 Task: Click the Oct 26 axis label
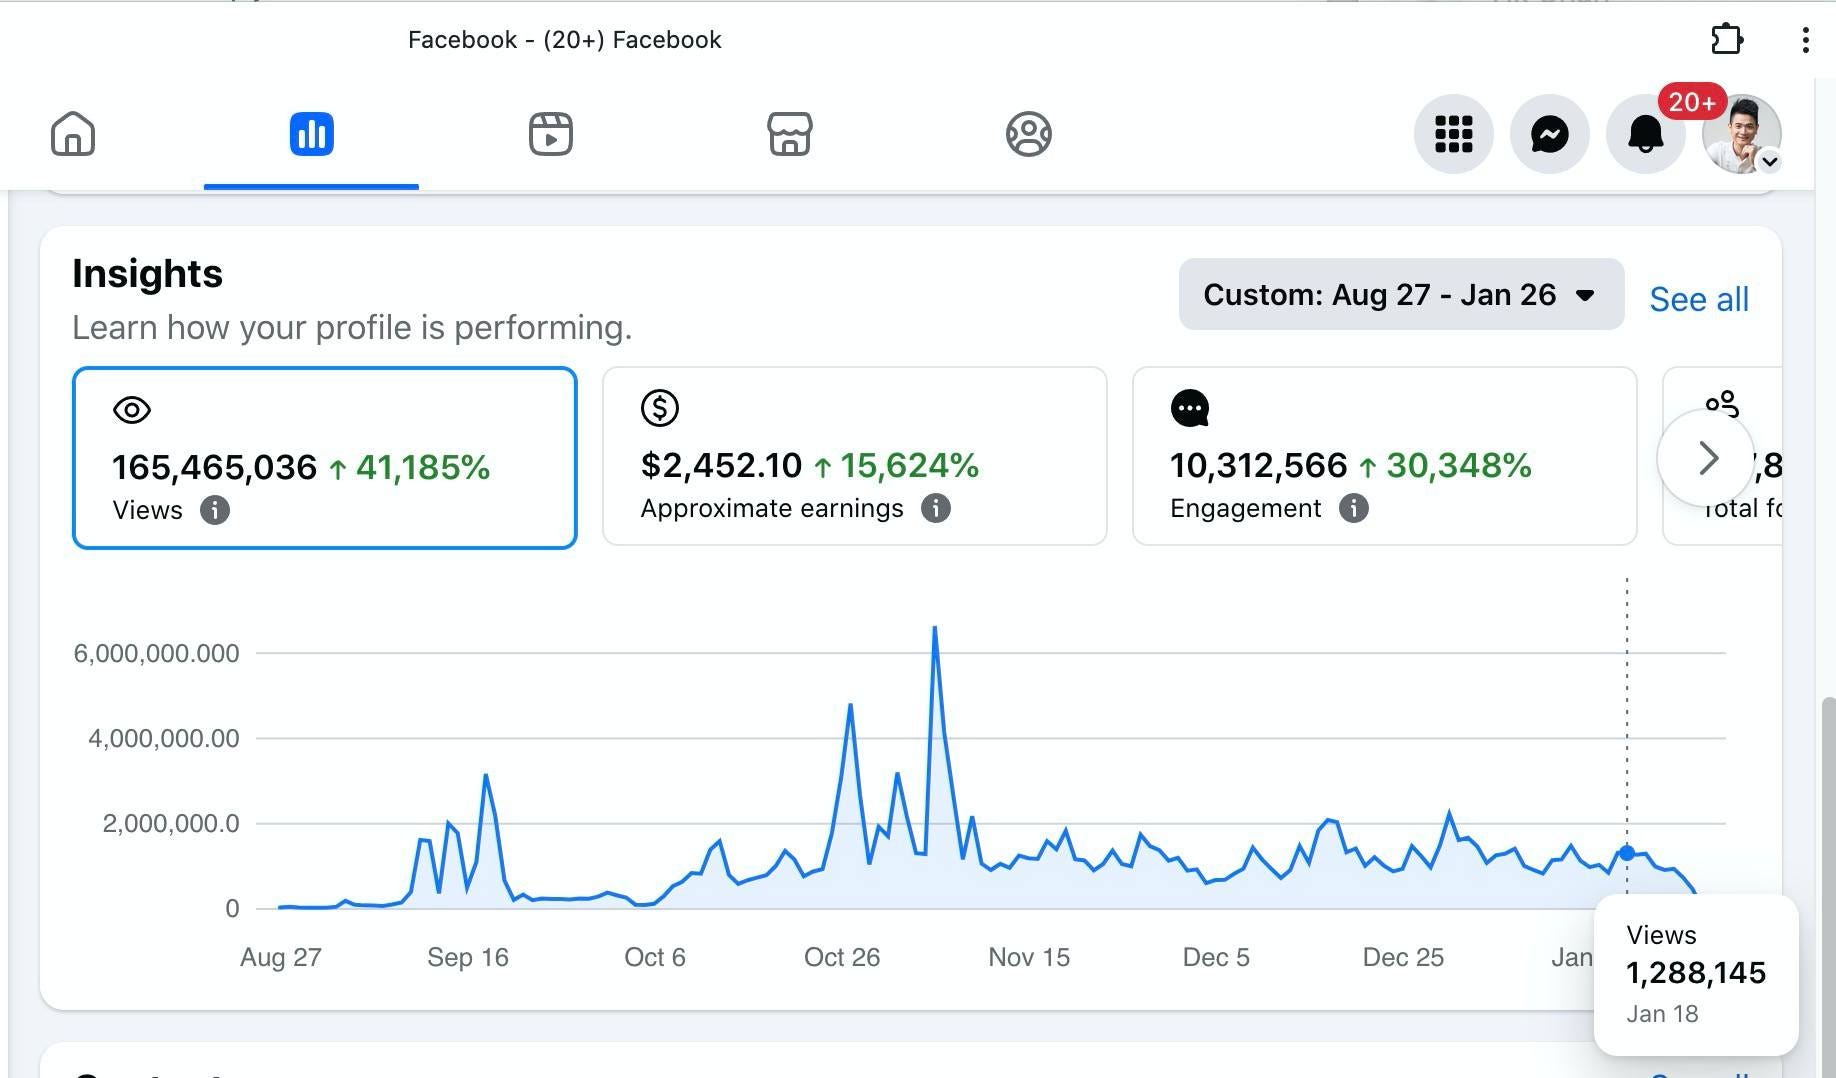tap(842, 957)
